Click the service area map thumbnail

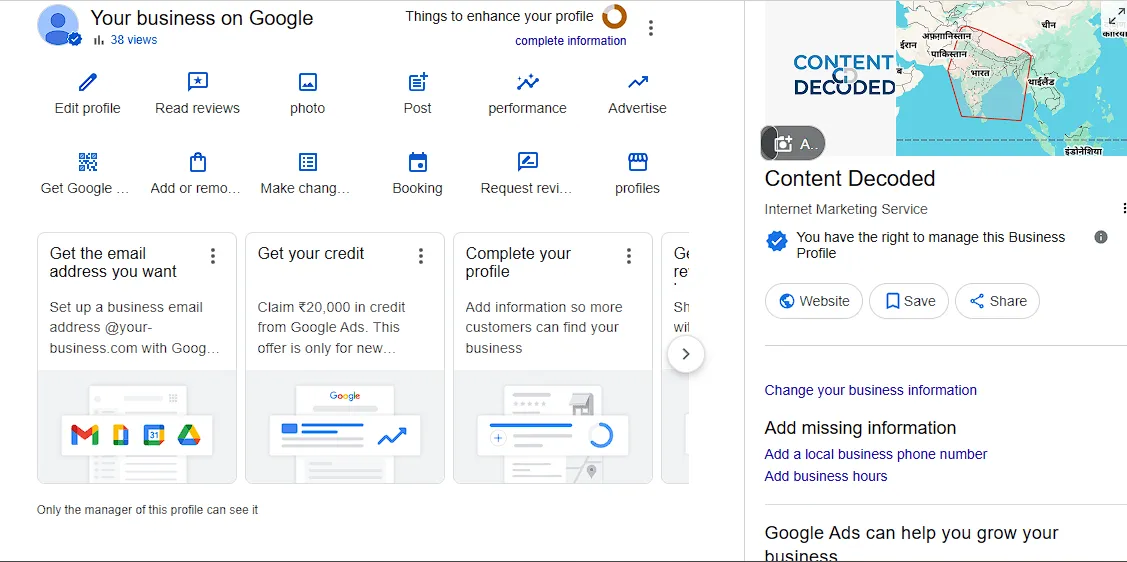[x=1011, y=78]
